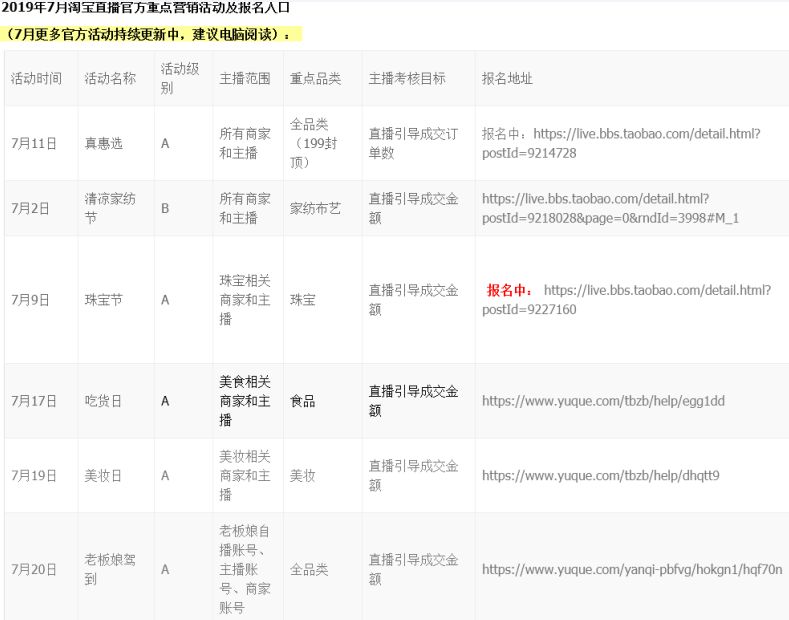
Task: Select the 7月19日 date cell
Action: pos(34,476)
